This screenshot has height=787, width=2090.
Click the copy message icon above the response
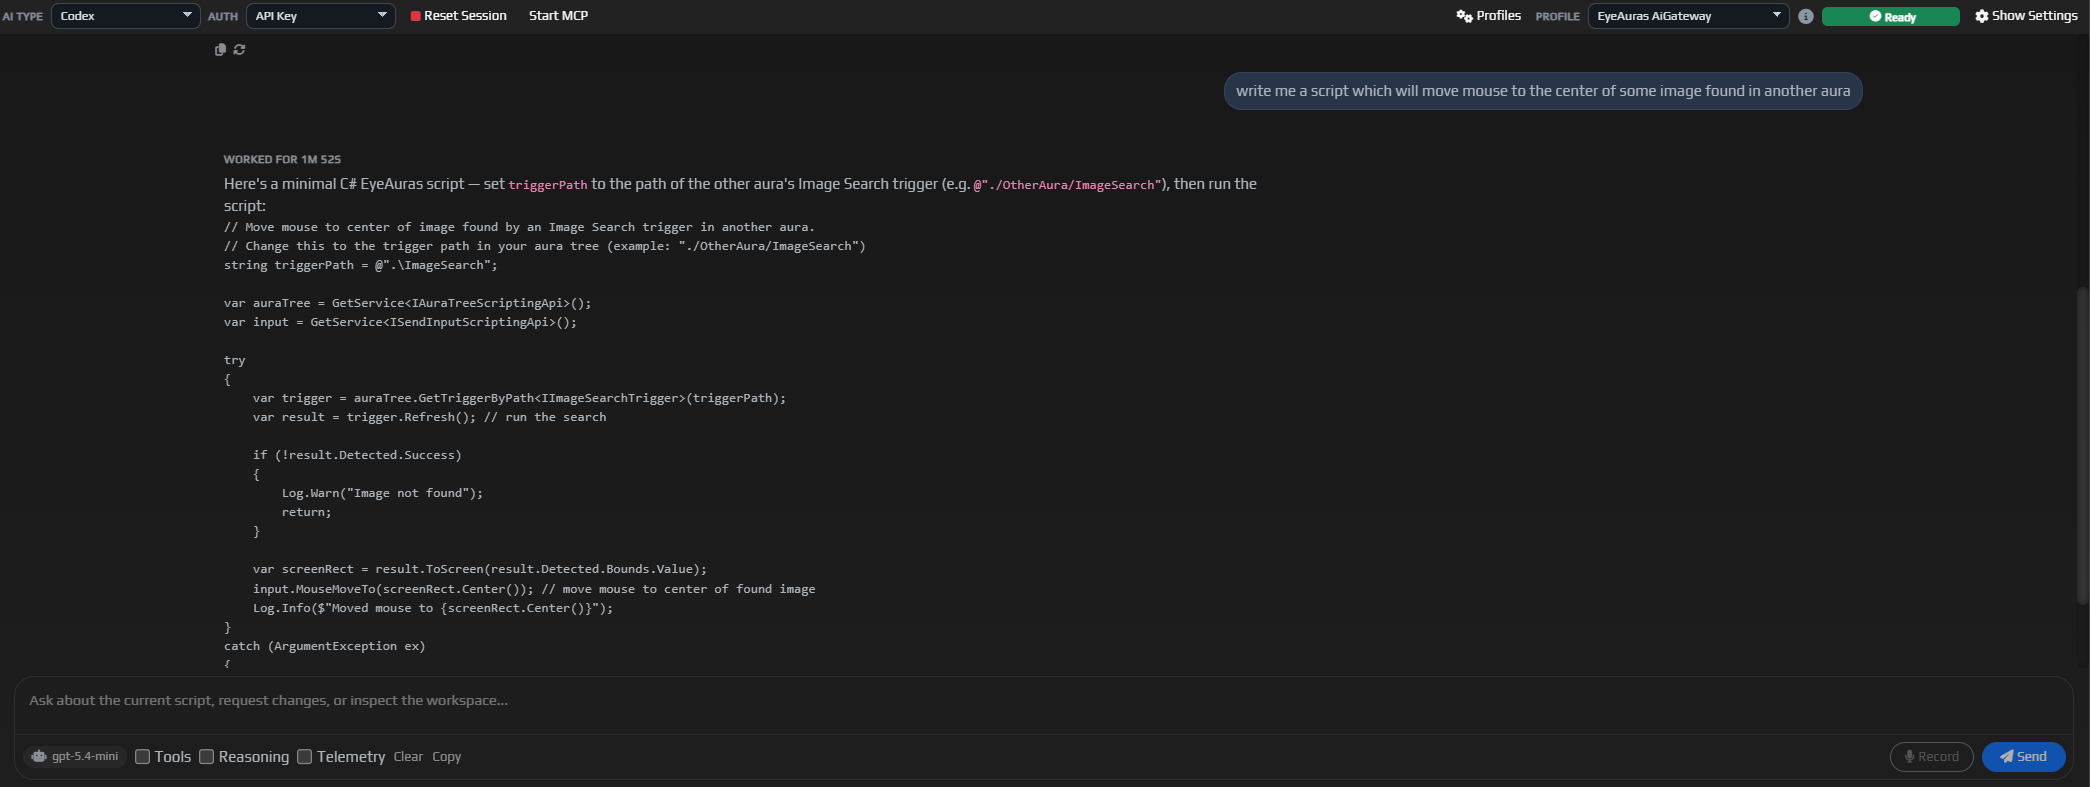220,50
